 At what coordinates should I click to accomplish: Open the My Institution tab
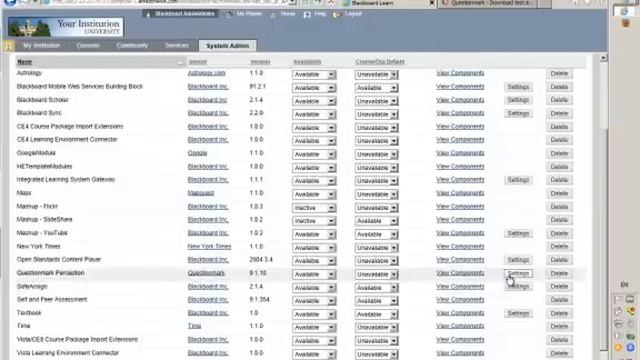pyautogui.click(x=41, y=45)
